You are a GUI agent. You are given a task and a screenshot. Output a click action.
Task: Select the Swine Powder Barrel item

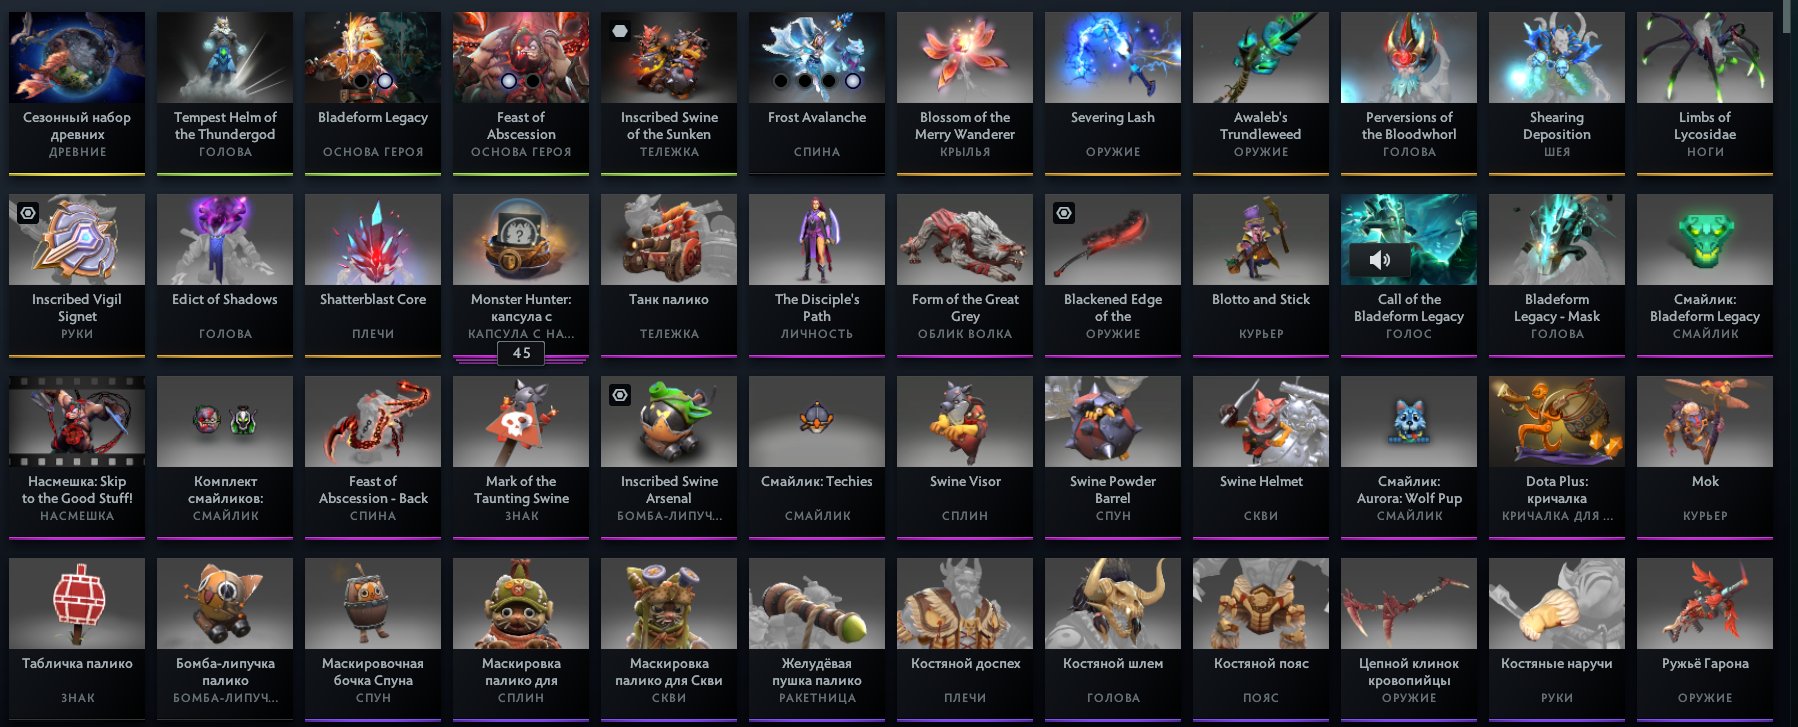click(x=1113, y=457)
